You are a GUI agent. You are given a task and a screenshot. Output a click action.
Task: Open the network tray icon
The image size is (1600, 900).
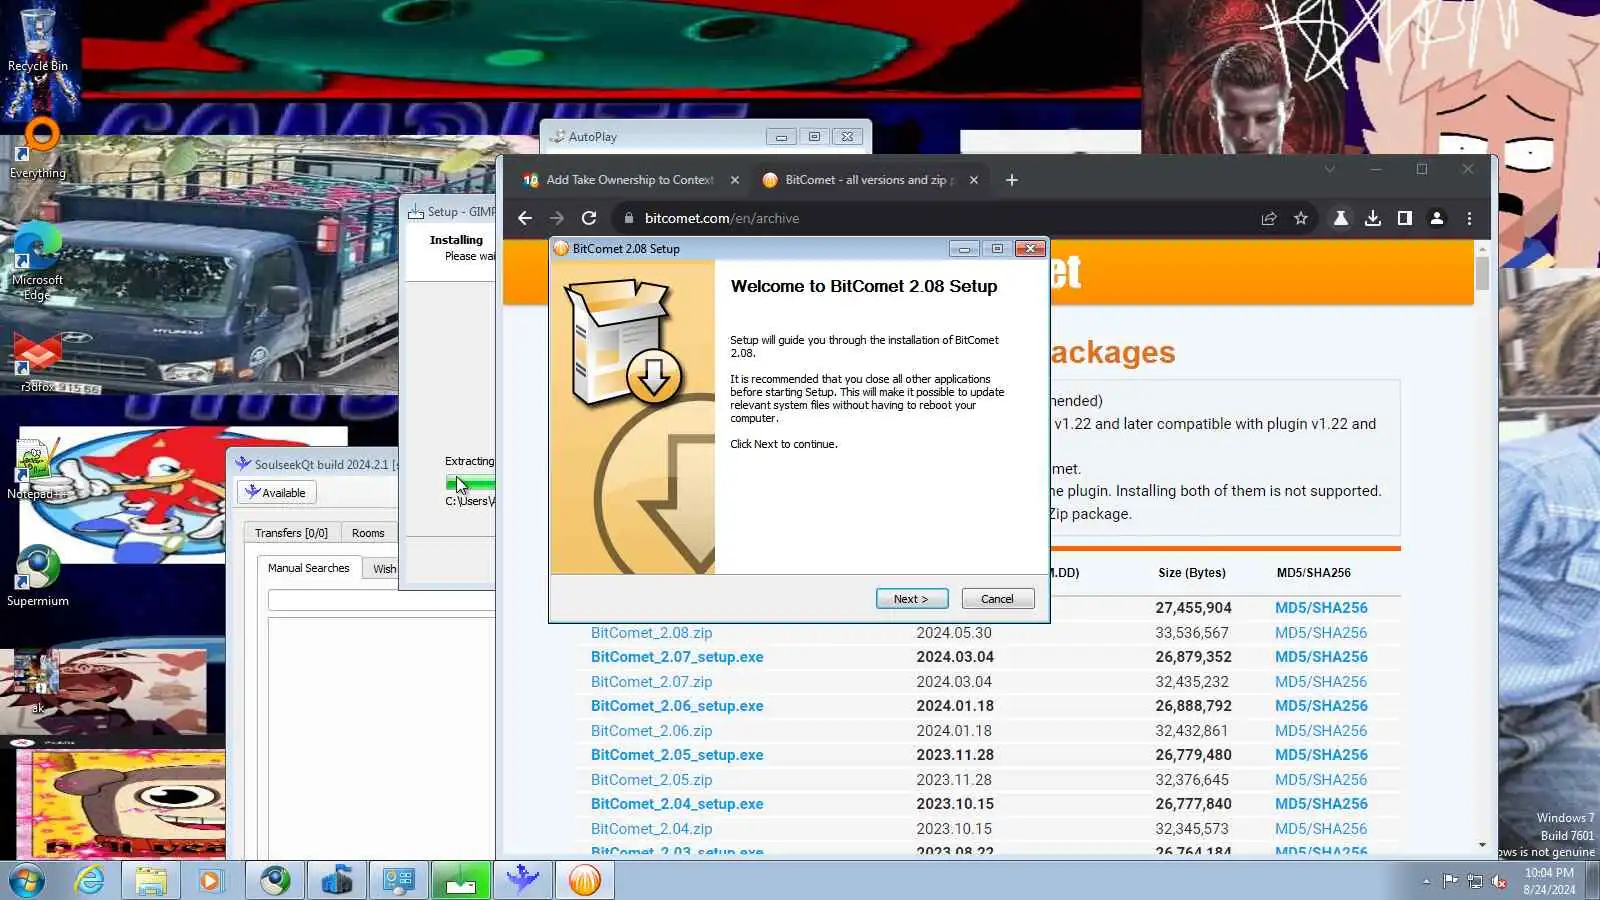1475,881
